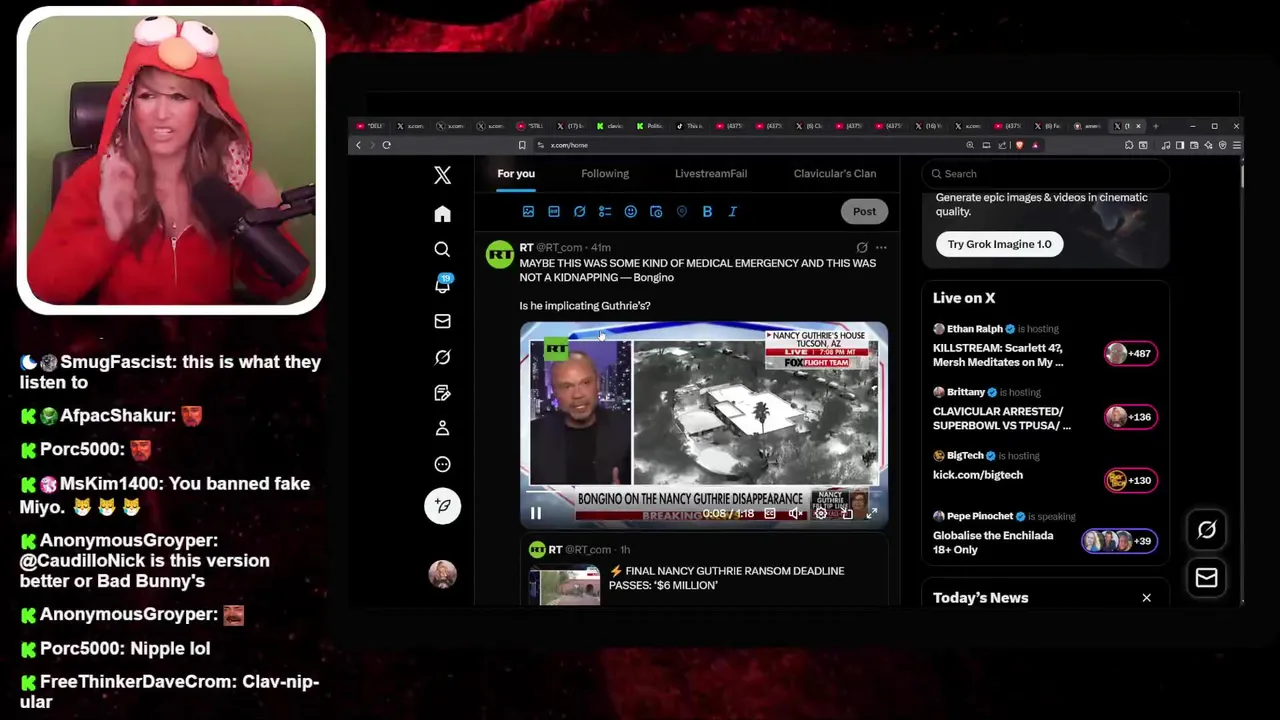Bookmark this page in address bar

(x=521, y=146)
